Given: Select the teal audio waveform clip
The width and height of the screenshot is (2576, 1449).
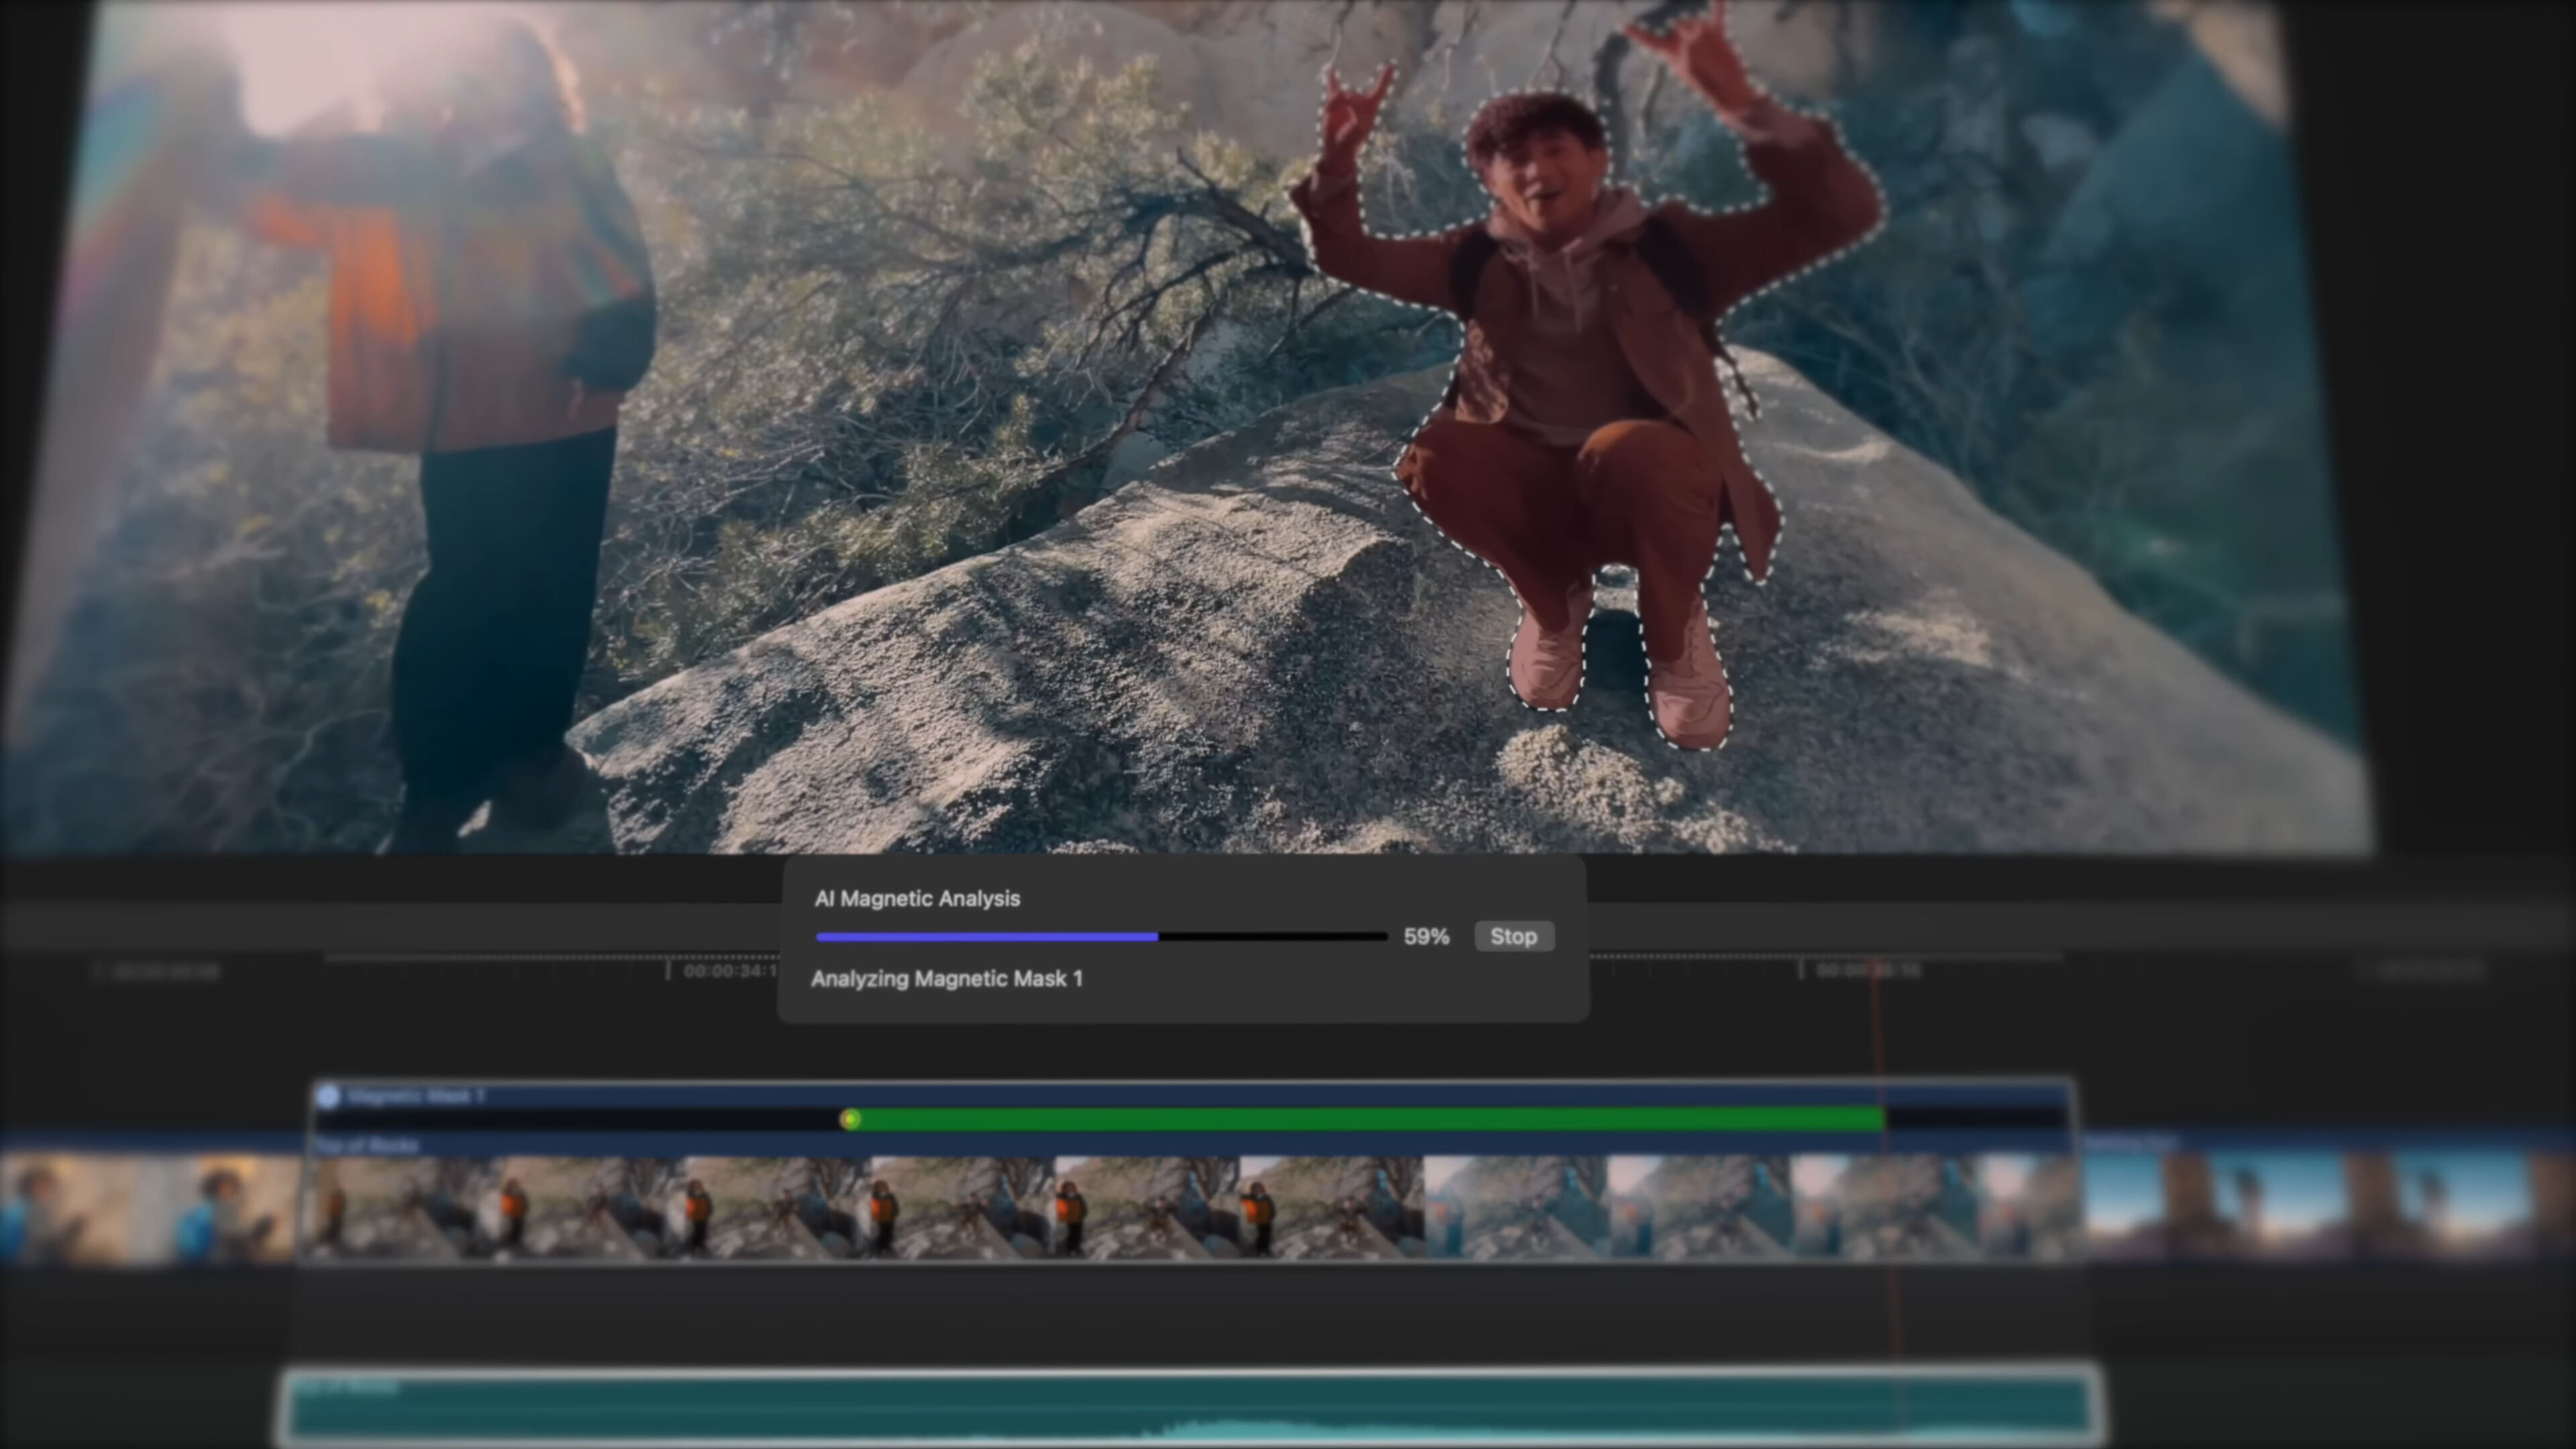Looking at the screenshot, I should pos(1190,1410).
